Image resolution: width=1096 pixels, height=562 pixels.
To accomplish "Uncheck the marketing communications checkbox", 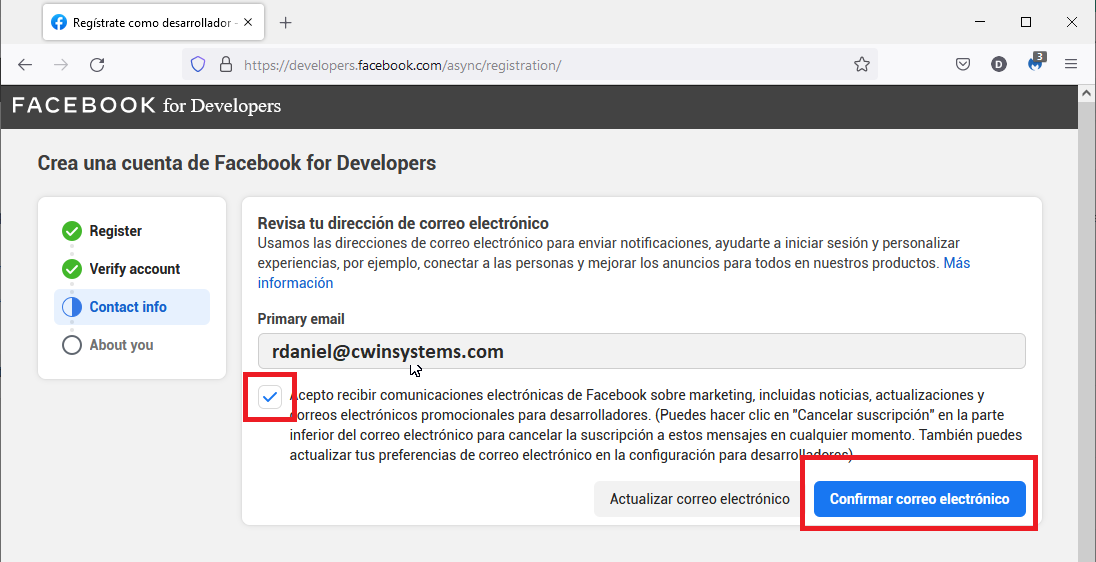I will (270, 397).
